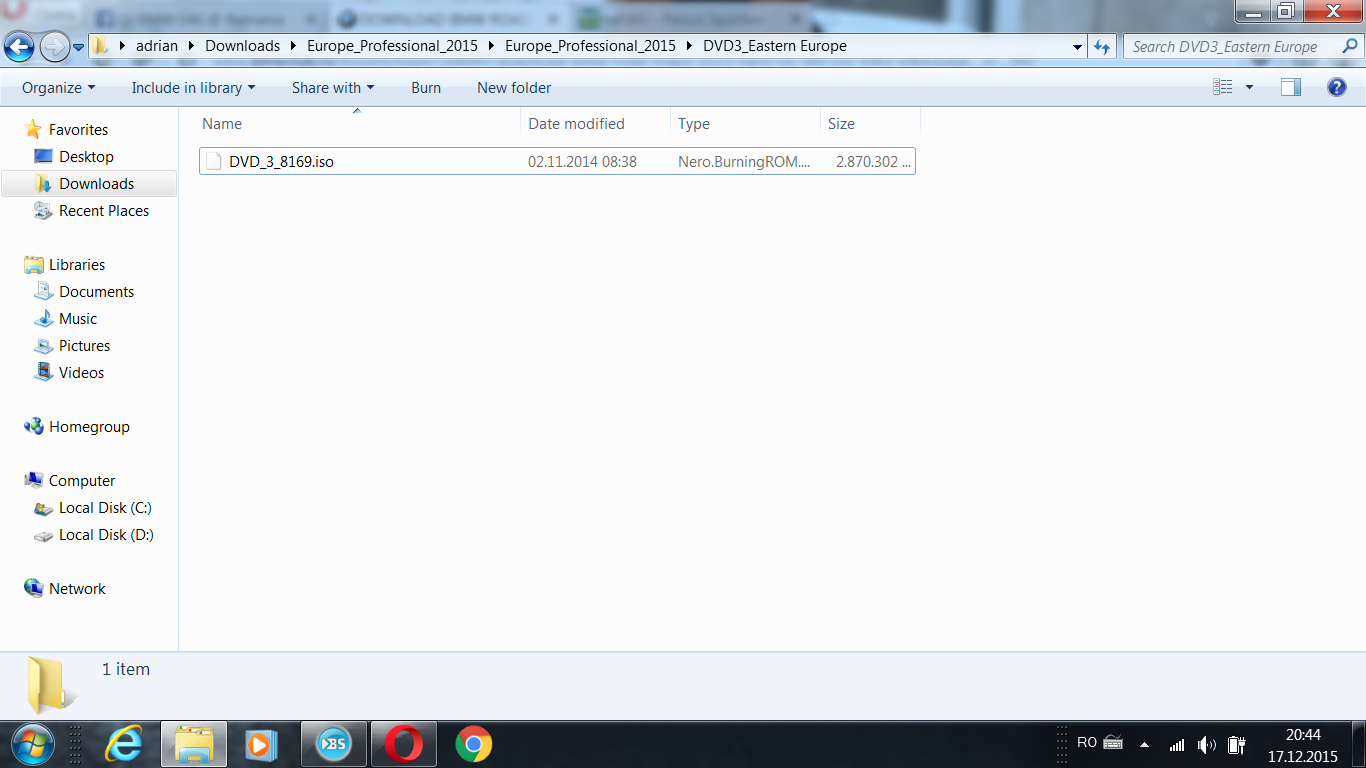Screen dimensions: 1366x768
Task: Sort by the Size column header
Action: [x=870, y=124]
